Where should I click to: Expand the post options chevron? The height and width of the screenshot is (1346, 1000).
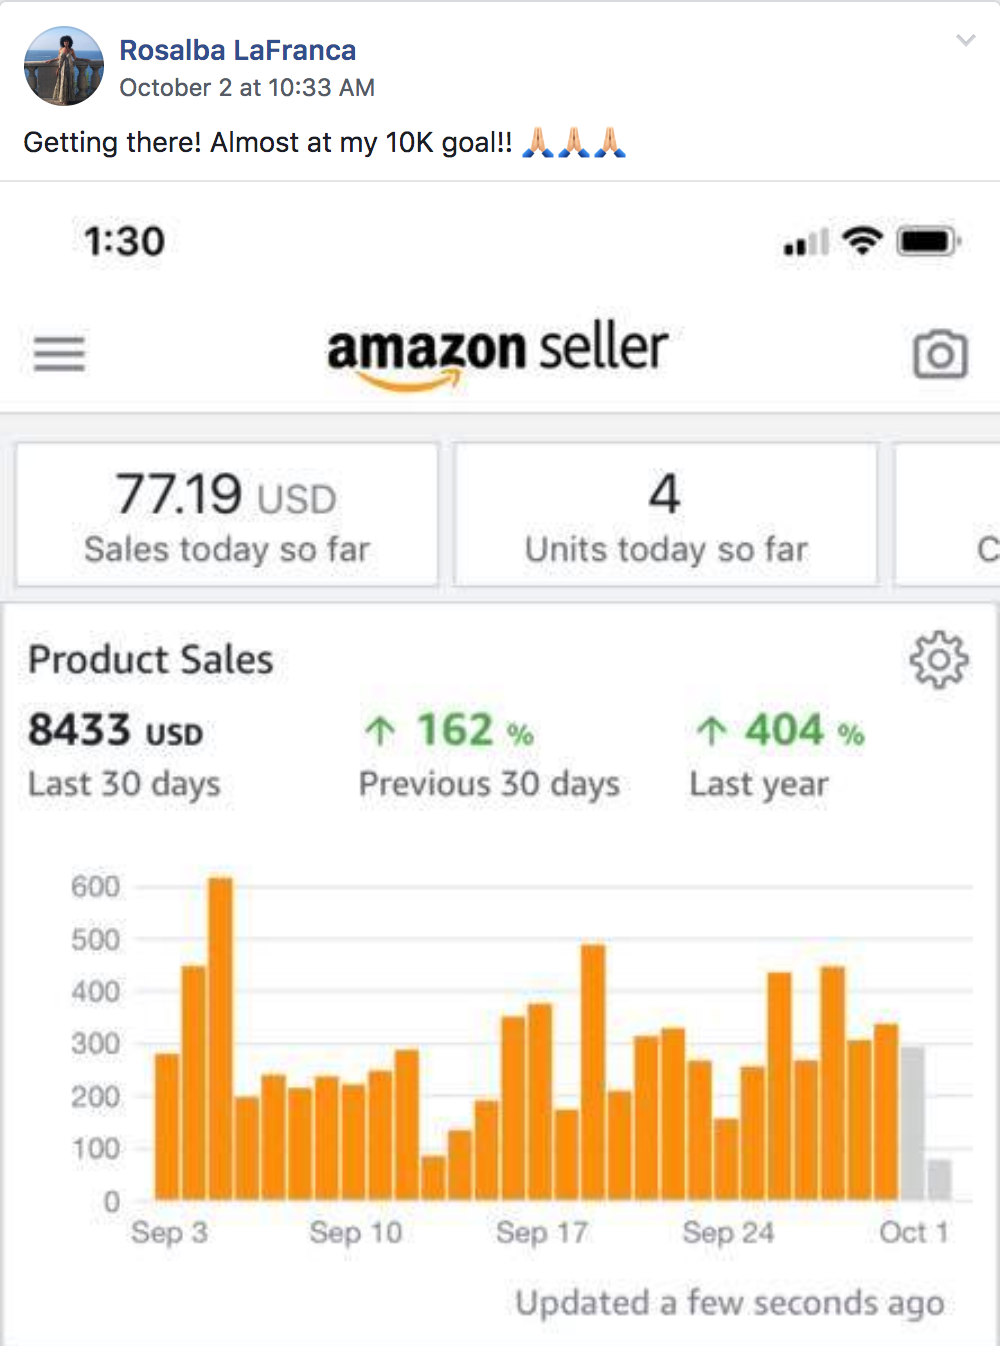click(965, 40)
